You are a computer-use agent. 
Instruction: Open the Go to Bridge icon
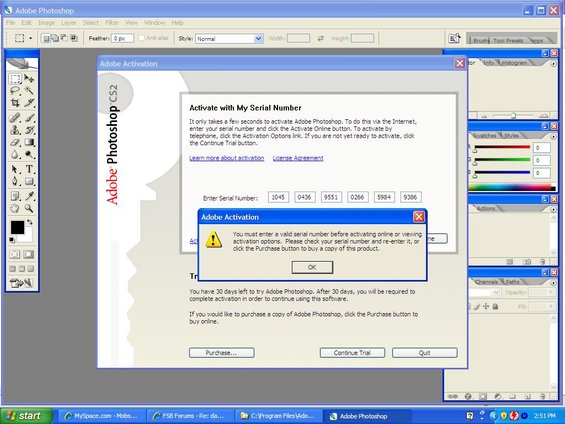454,38
